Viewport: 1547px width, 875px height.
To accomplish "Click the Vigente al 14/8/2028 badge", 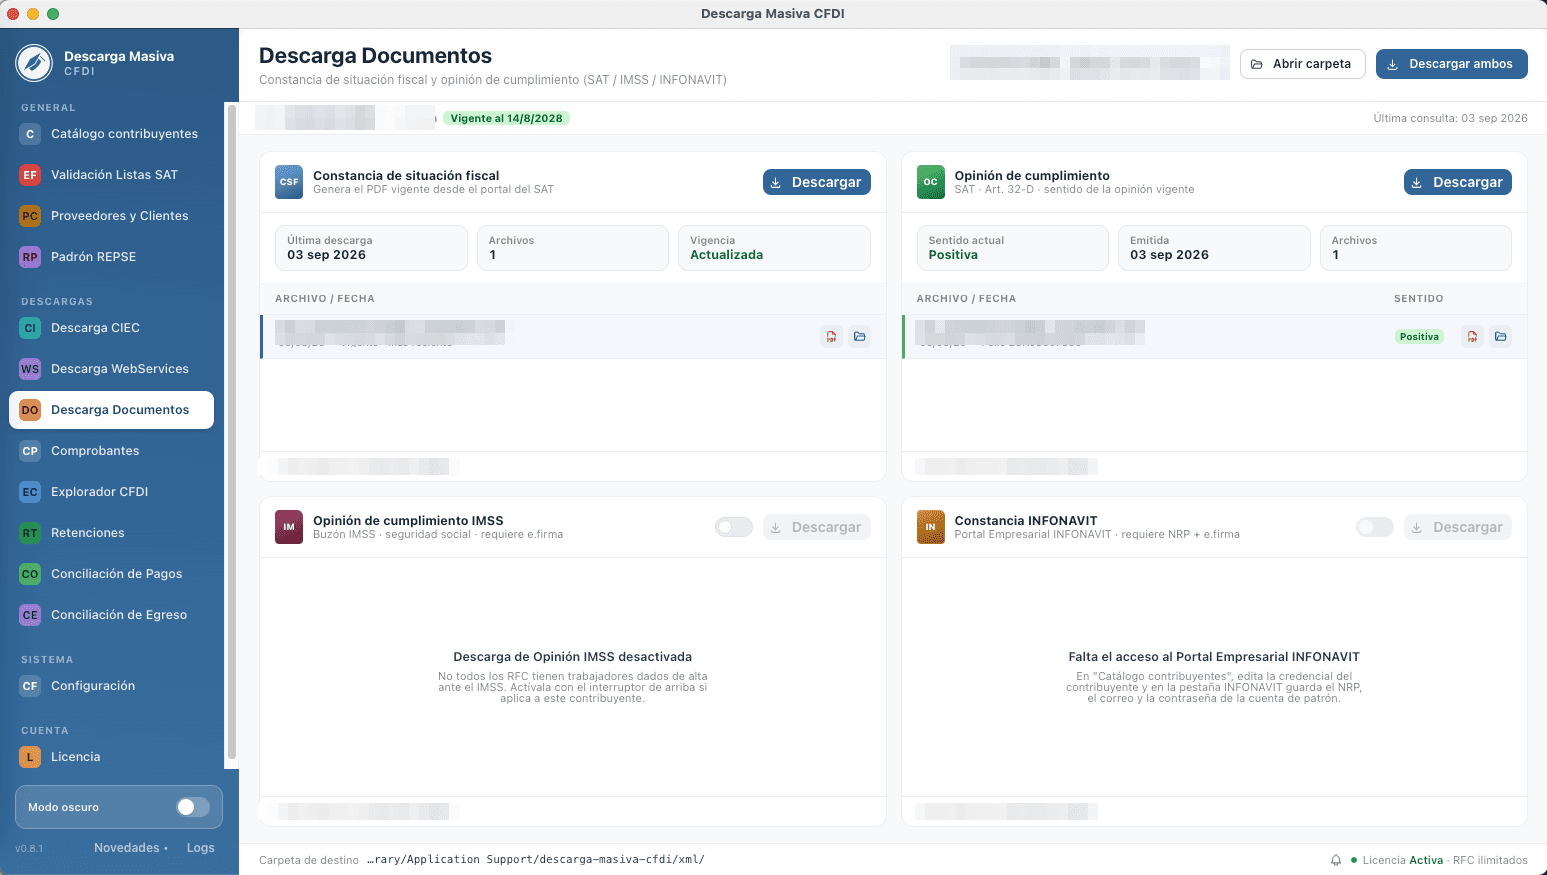I will tap(506, 118).
